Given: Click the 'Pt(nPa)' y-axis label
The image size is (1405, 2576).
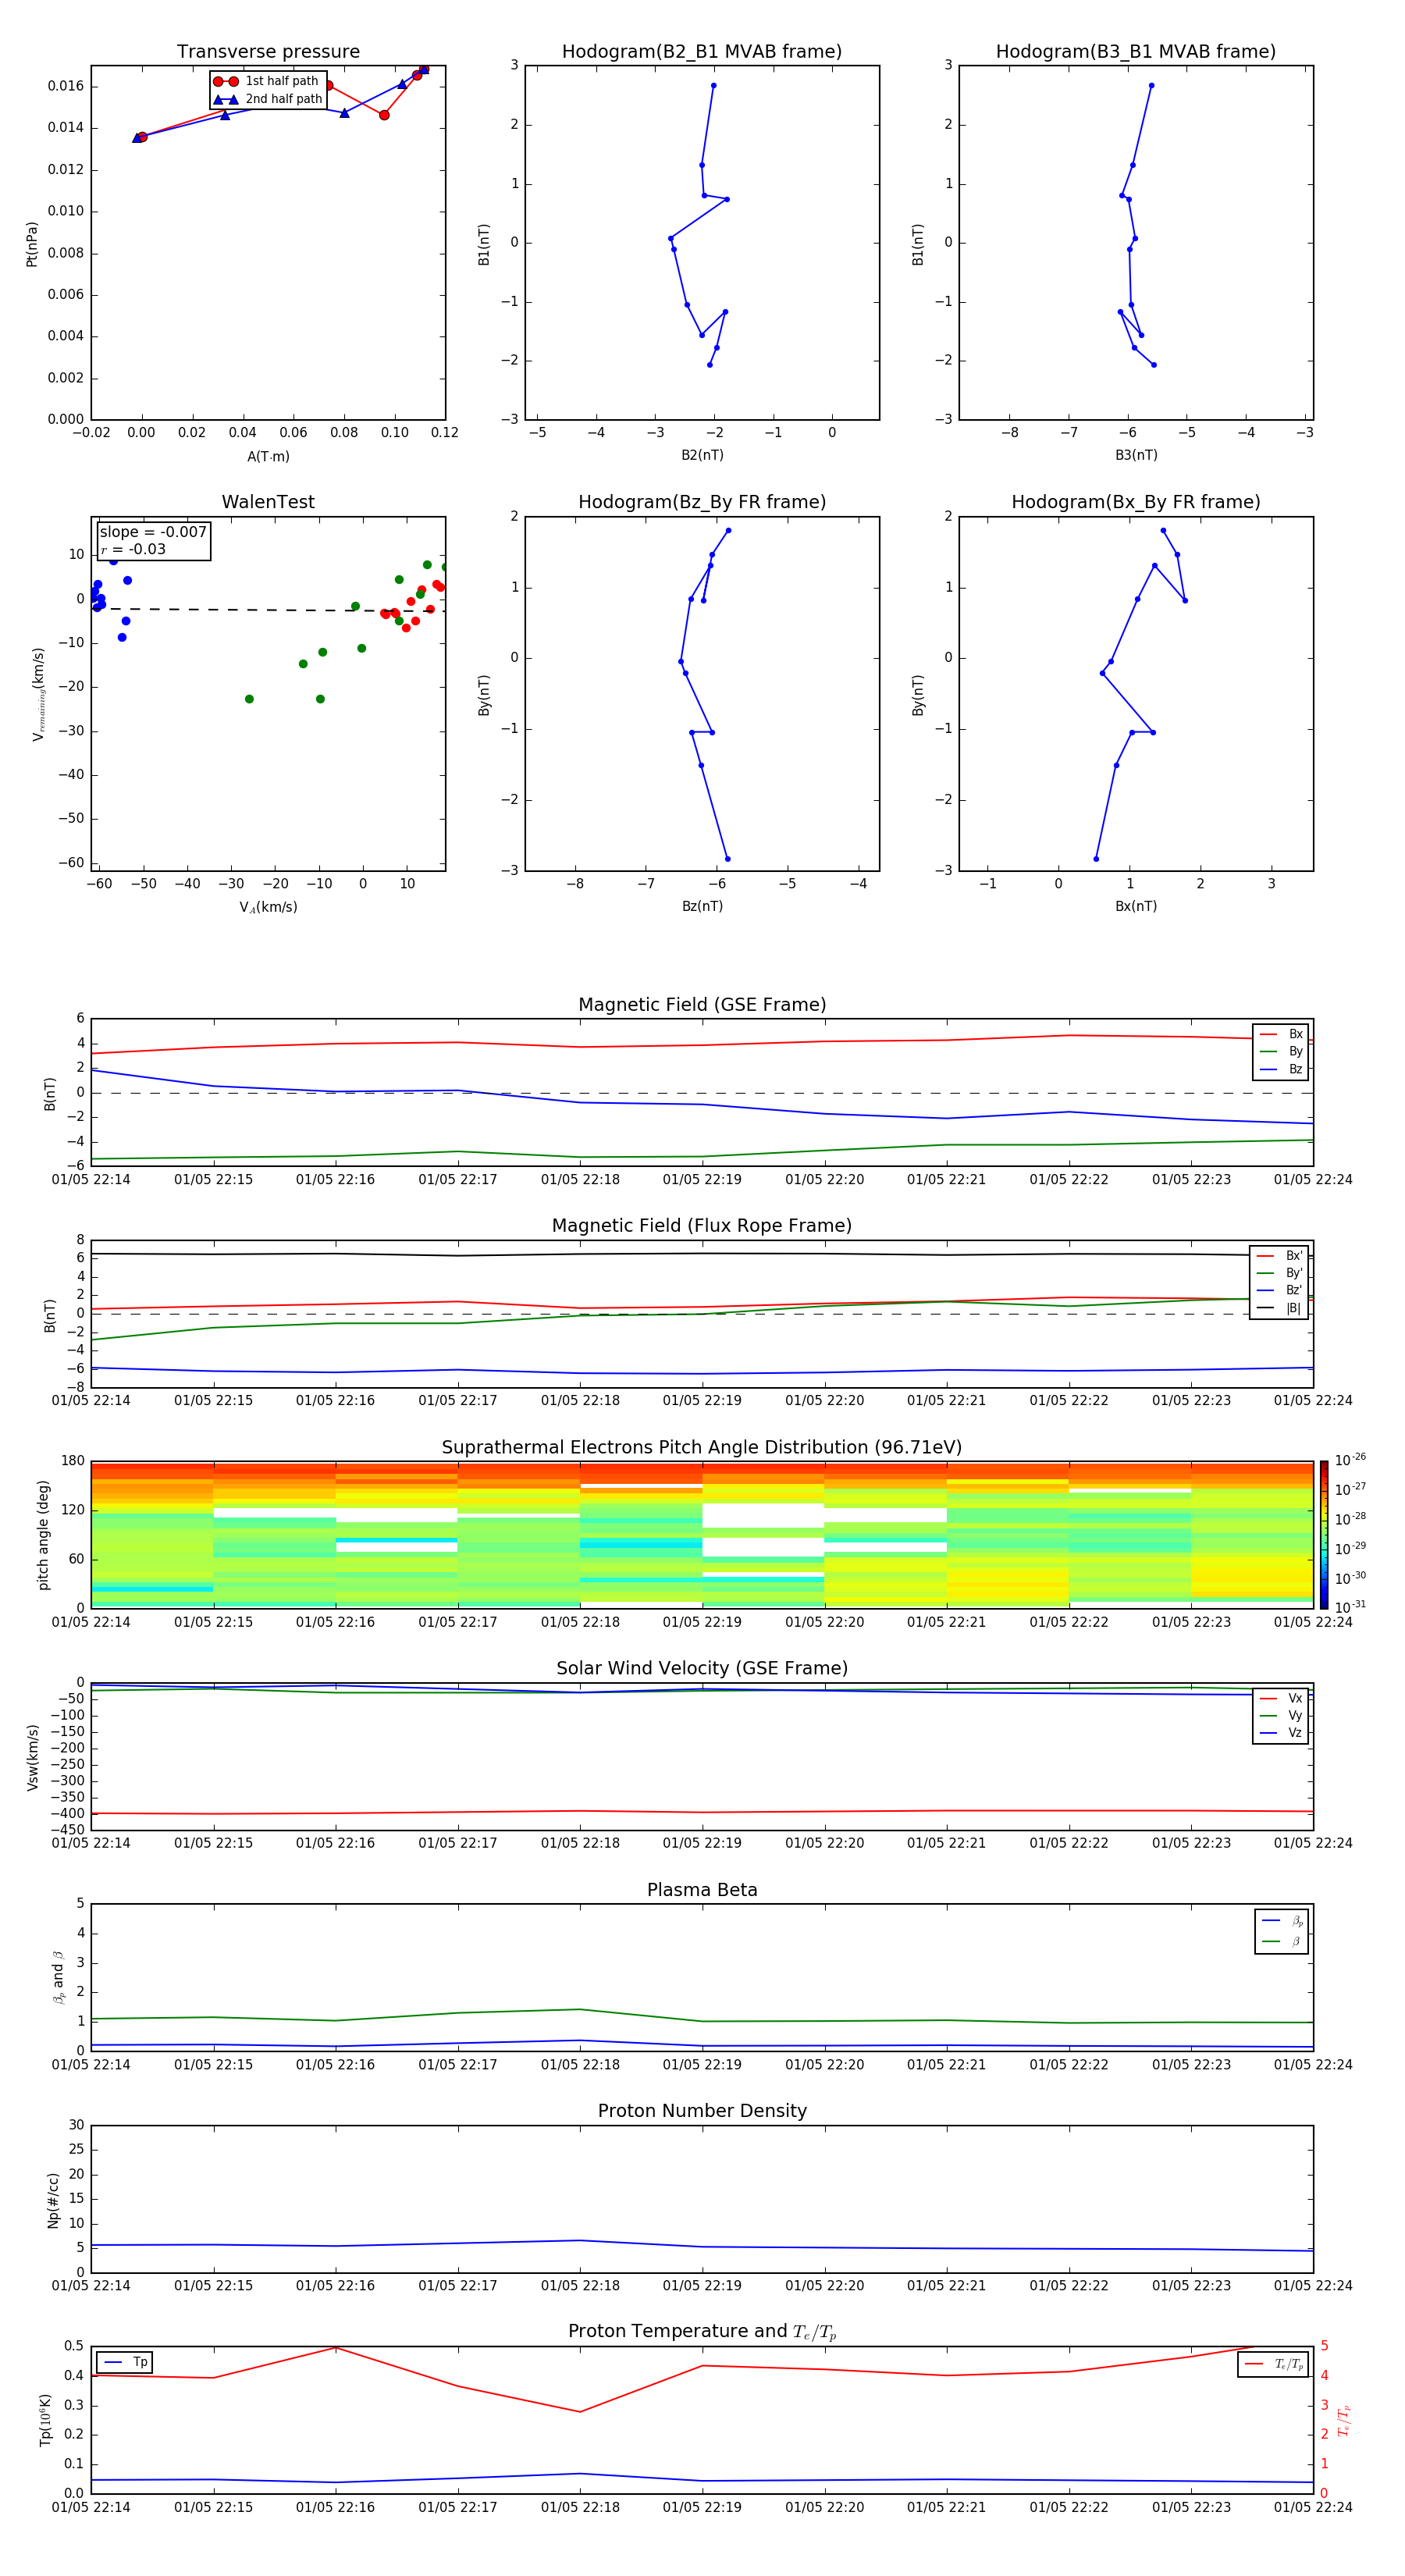Looking at the screenshot, I should 32,243.
